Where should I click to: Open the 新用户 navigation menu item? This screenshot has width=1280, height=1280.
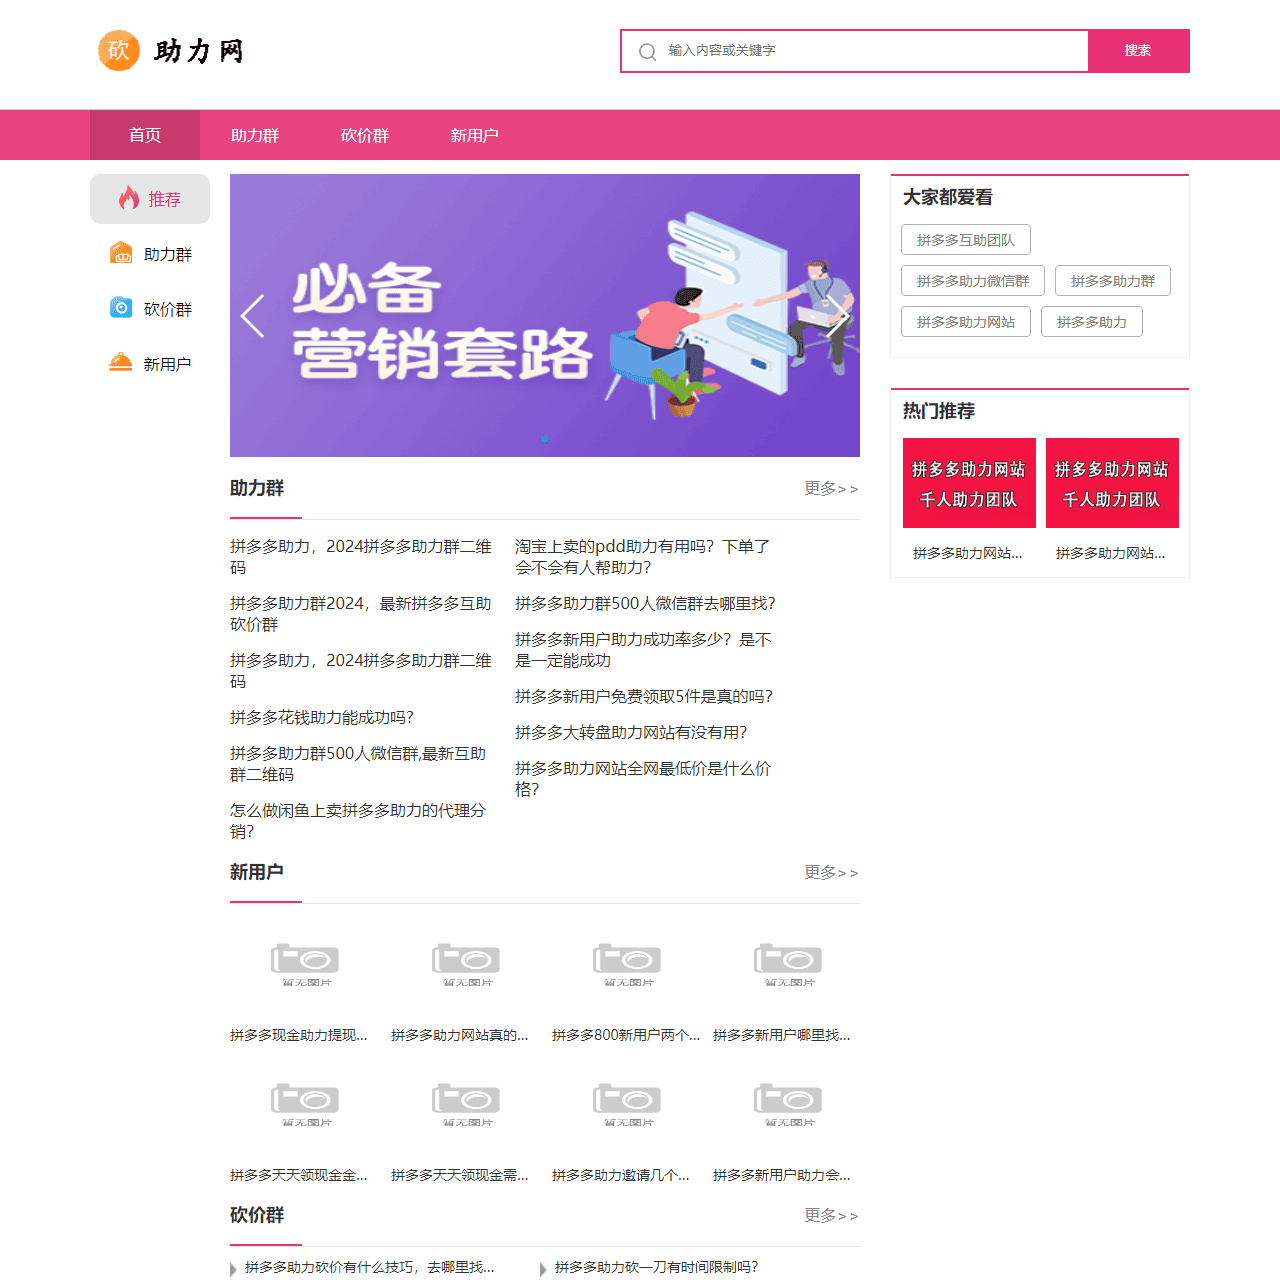(475, 135)
